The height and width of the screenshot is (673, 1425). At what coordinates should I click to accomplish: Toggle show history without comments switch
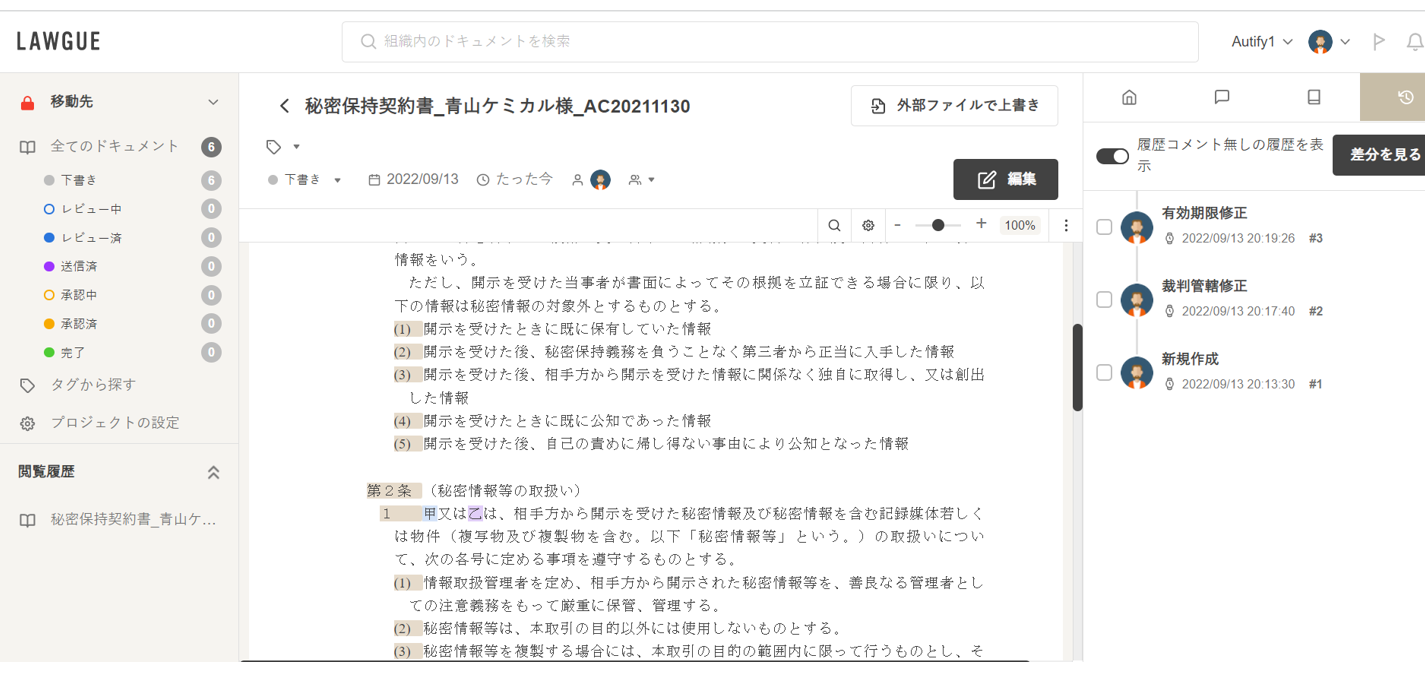pos(1112,156)
